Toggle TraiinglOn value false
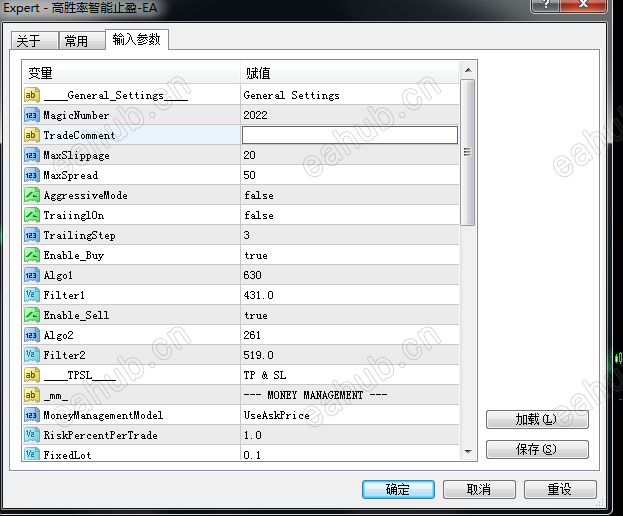This screenshot has height=516, width=623. [350, 215]
